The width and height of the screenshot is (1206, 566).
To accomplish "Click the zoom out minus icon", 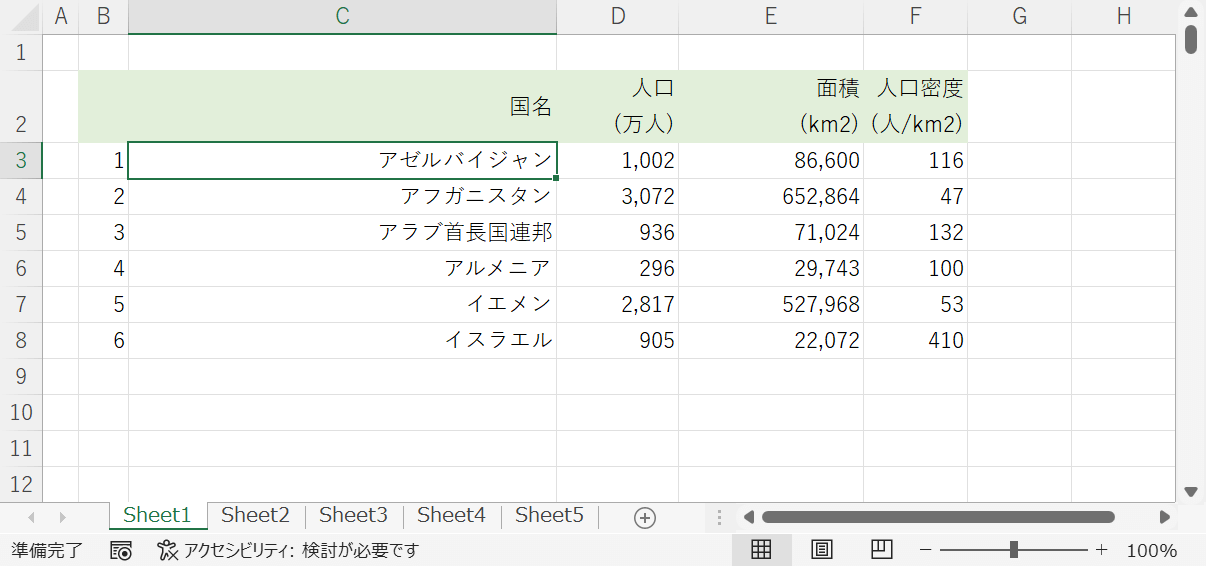I will coord(926,550).
